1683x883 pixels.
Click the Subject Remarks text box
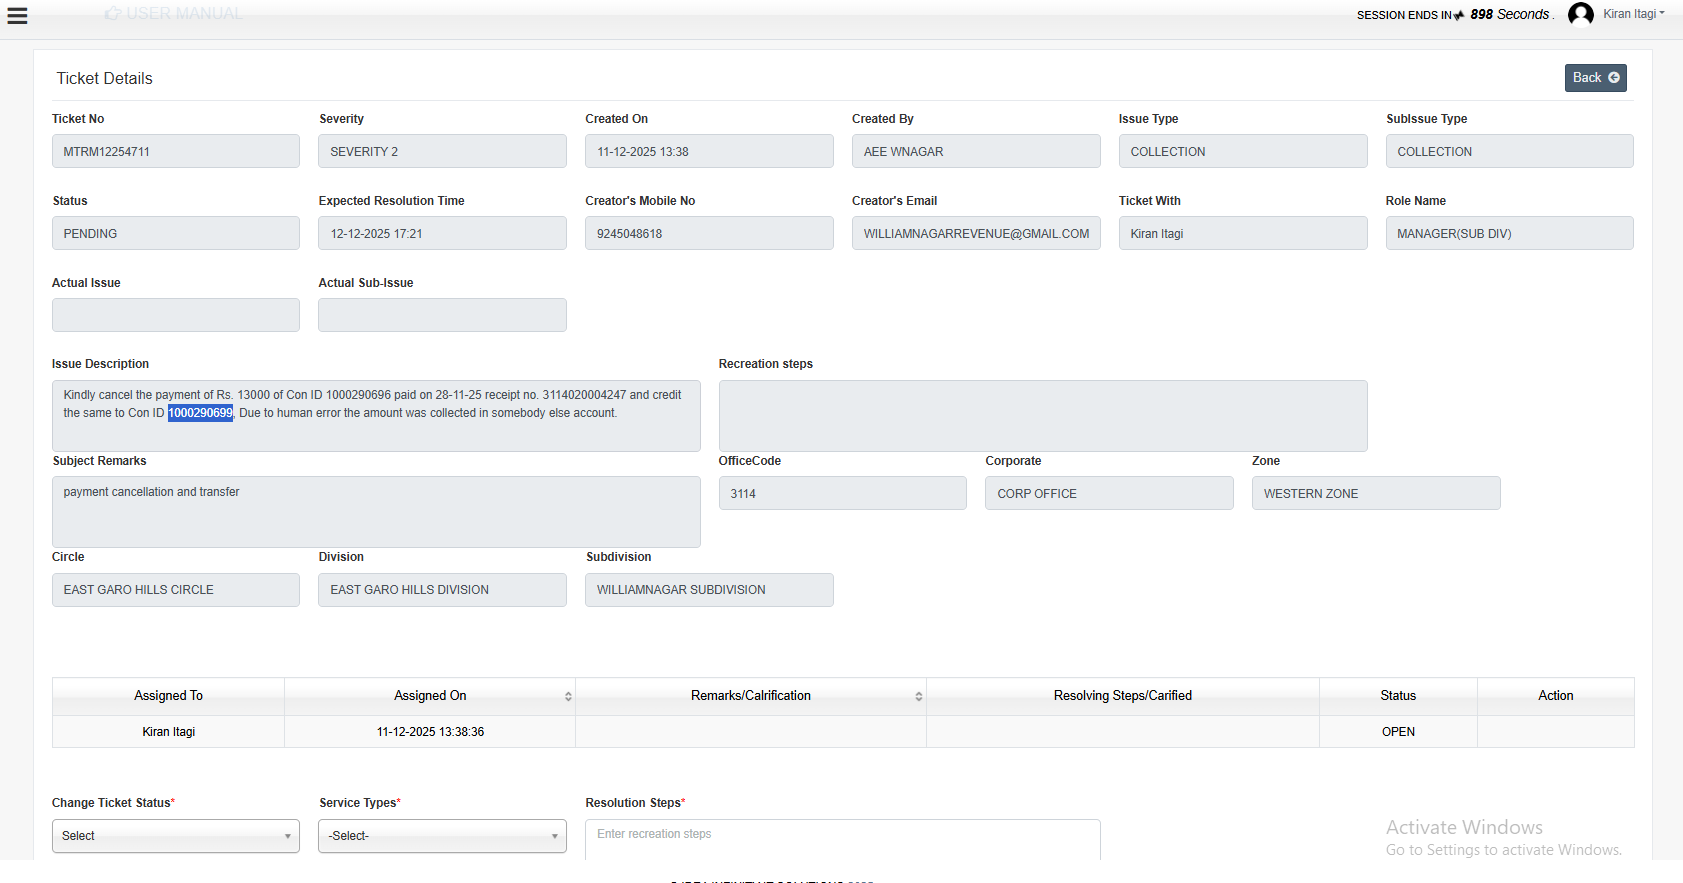pos(376,512)
